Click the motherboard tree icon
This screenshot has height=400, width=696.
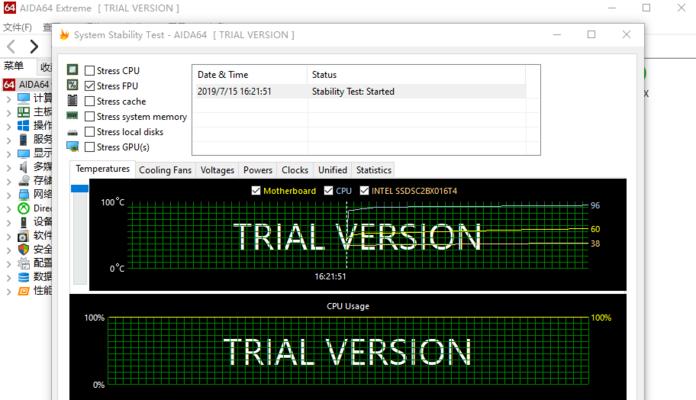coord(24,112)
